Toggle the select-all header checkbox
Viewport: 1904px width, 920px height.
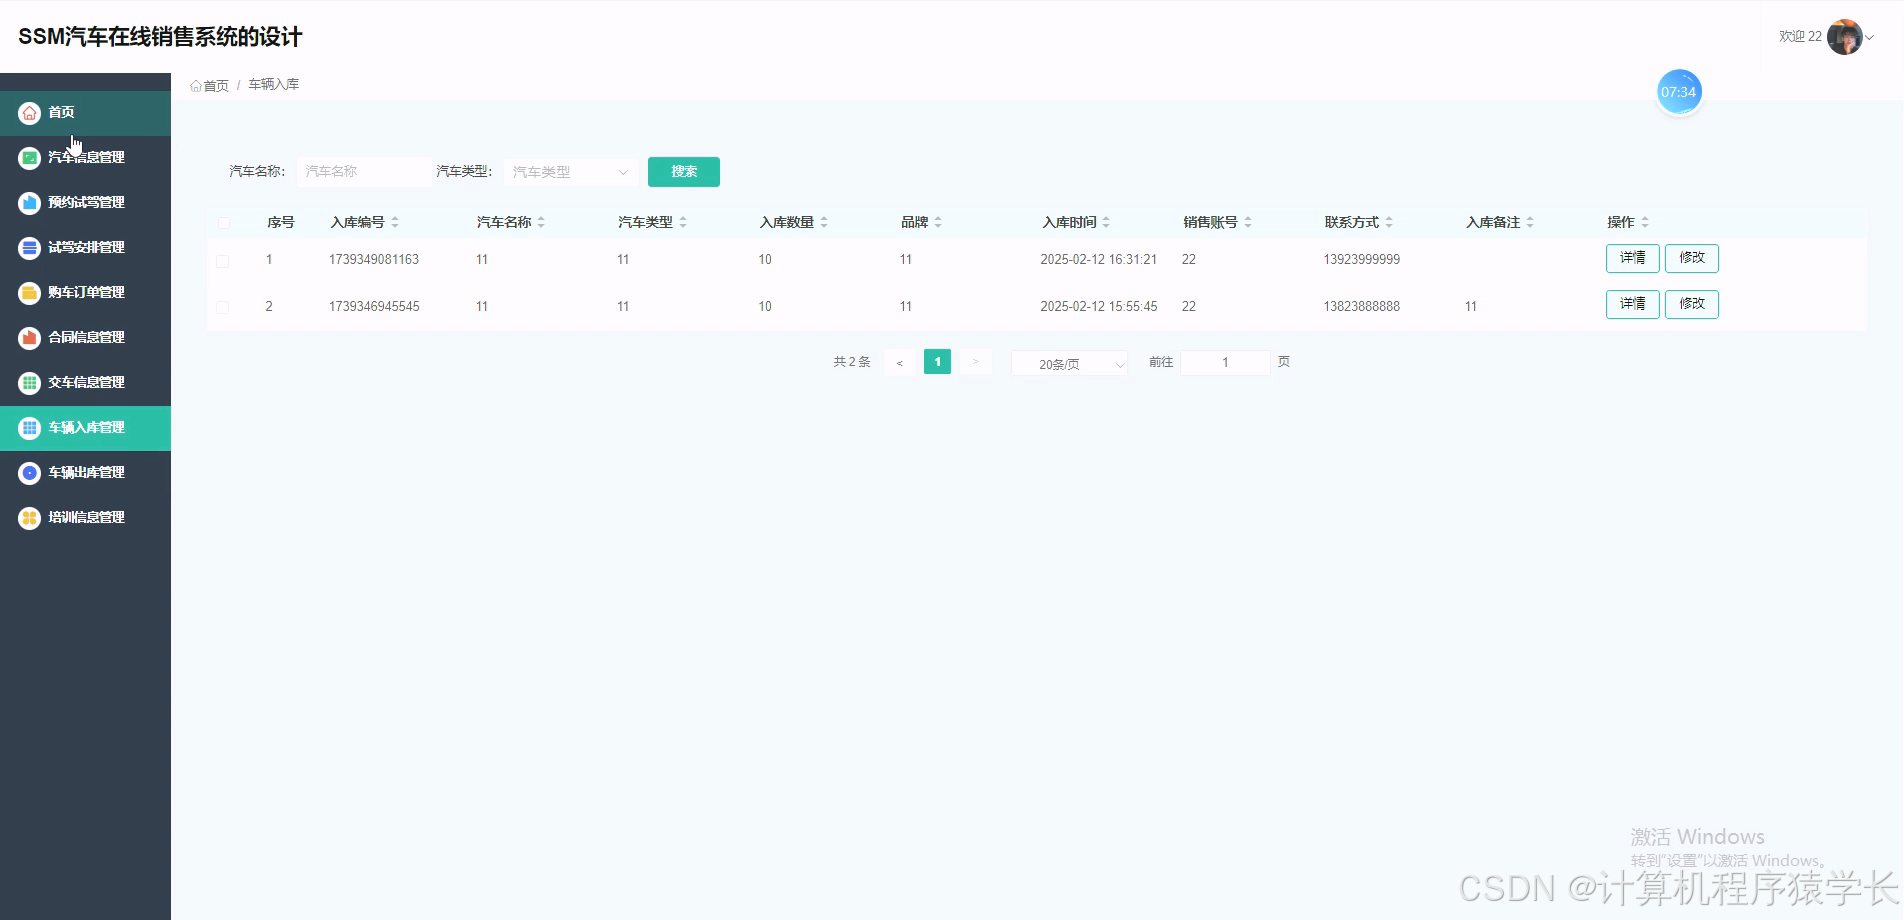(x=223, y=223)
